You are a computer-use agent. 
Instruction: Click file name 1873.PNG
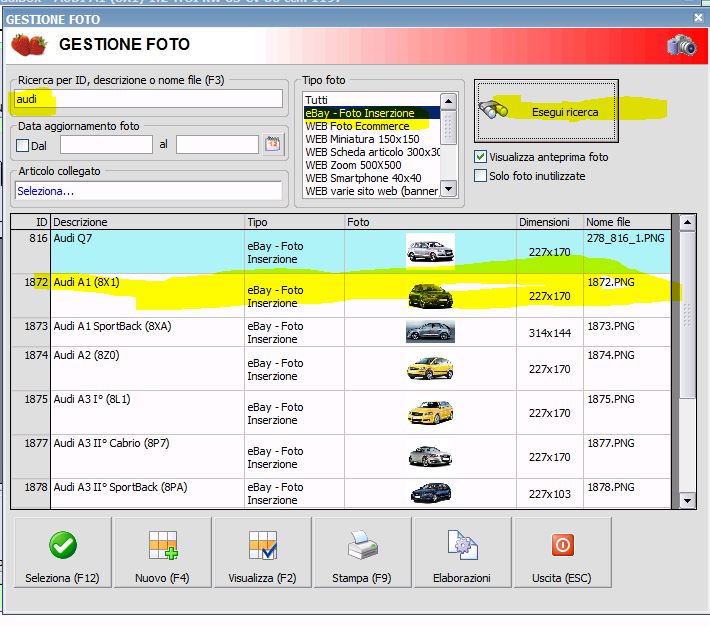pyautogui.click(x=611, y=326)
